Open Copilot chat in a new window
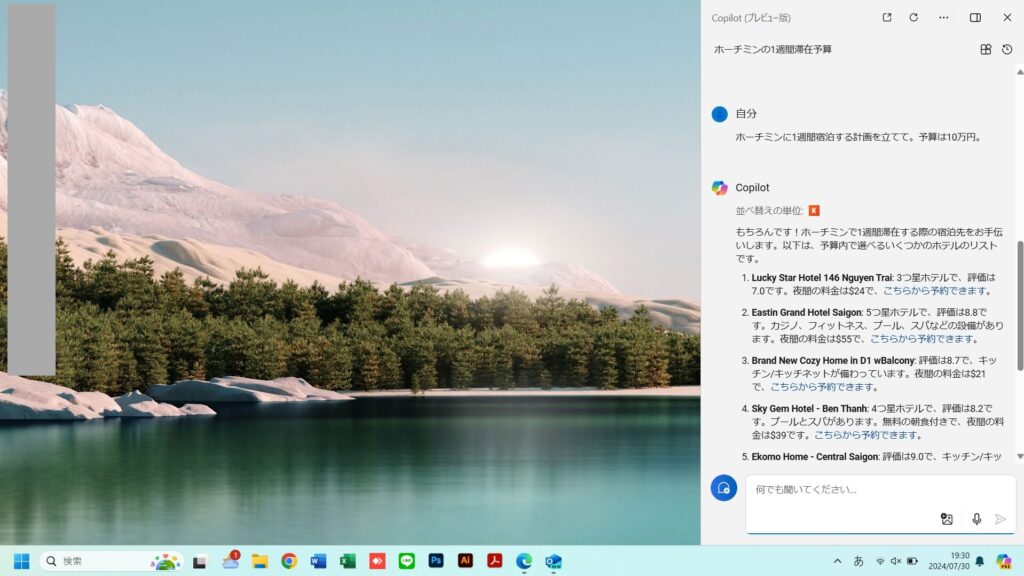1024x576 pixels. (x=887, y=17)
